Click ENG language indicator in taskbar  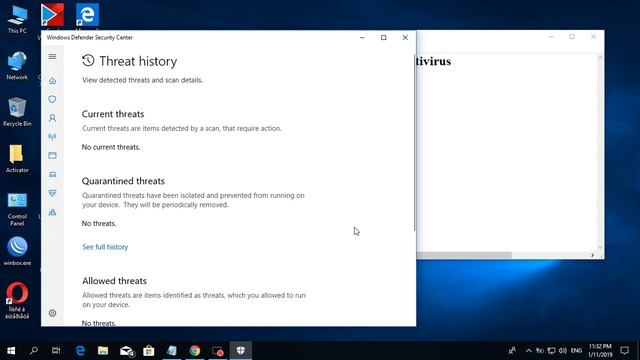tap(576, 351)
